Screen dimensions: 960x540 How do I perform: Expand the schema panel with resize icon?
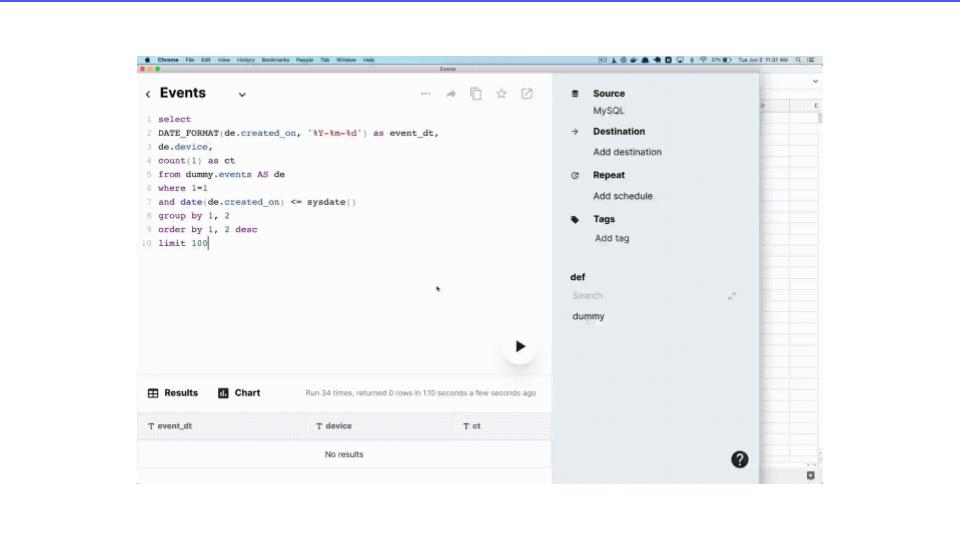point(732,296)
